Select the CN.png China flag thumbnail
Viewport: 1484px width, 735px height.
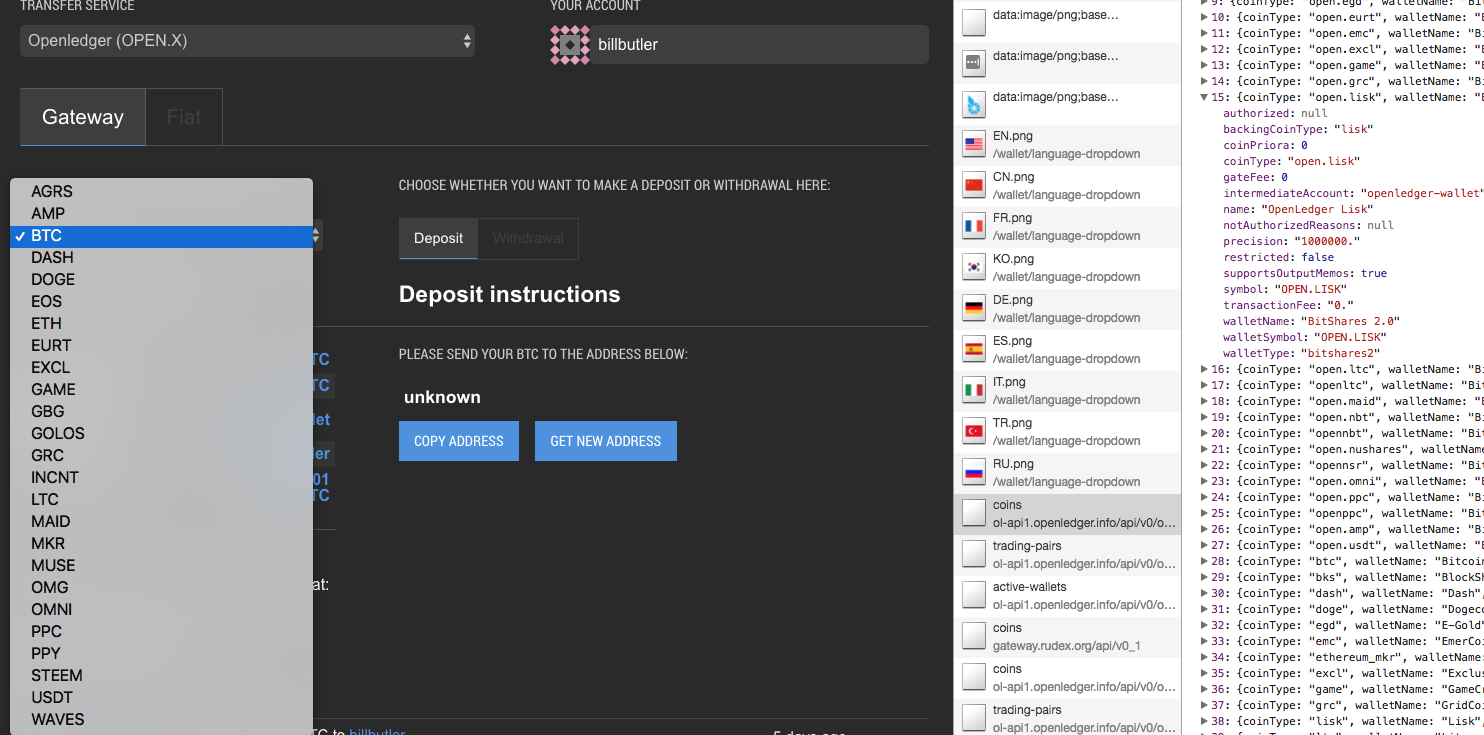point(974,186)
